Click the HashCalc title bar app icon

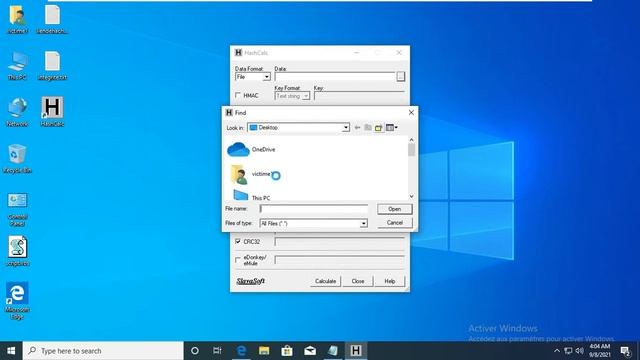click(x=238, y=53)
